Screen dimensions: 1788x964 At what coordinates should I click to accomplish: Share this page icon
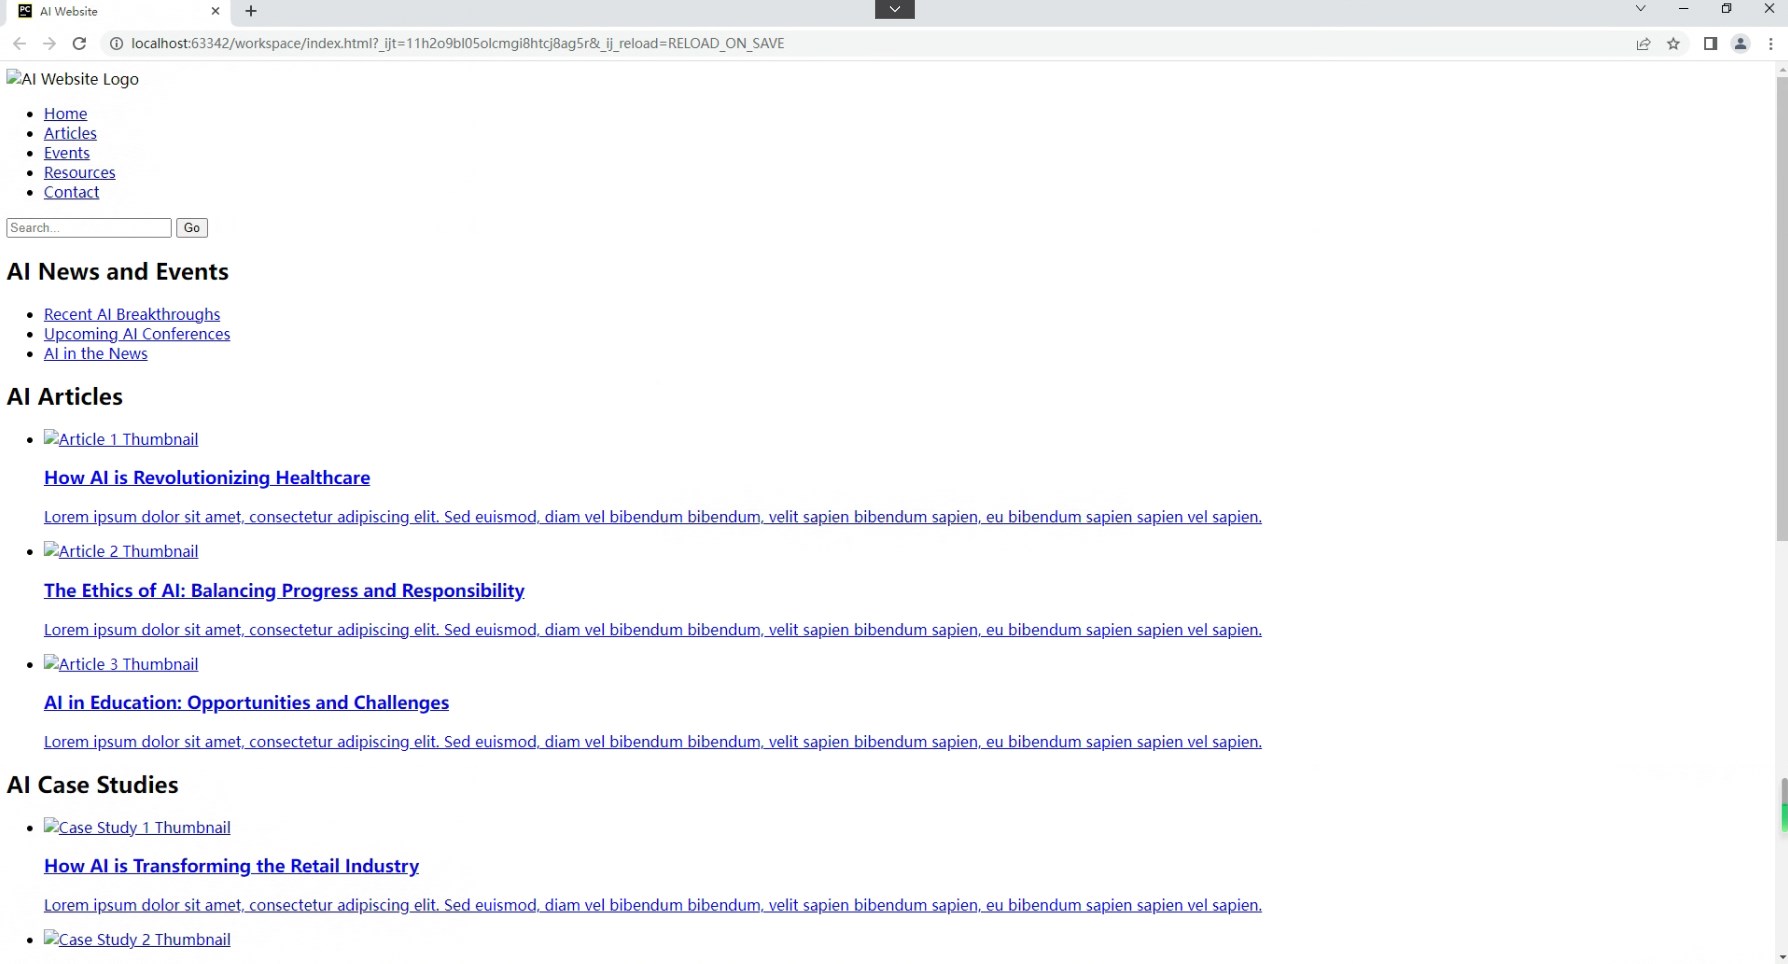point(1643,43)
